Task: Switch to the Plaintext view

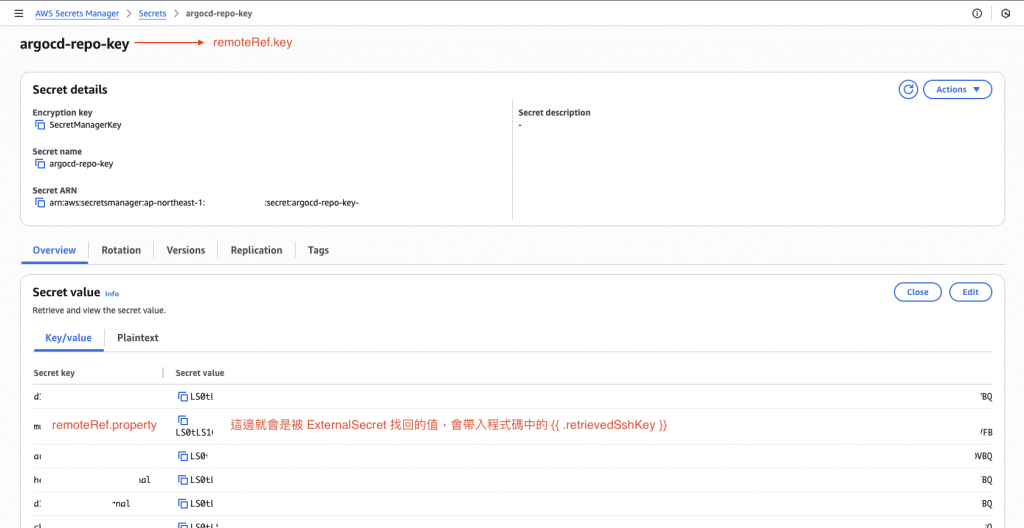Action: coord(138,338)
